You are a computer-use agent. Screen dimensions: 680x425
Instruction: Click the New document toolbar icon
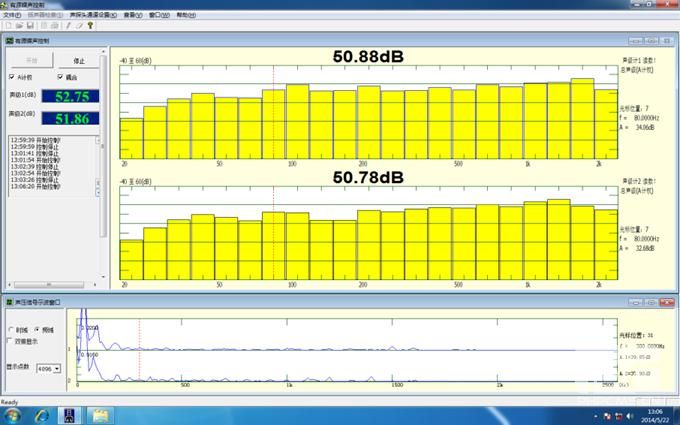point(8,26)
